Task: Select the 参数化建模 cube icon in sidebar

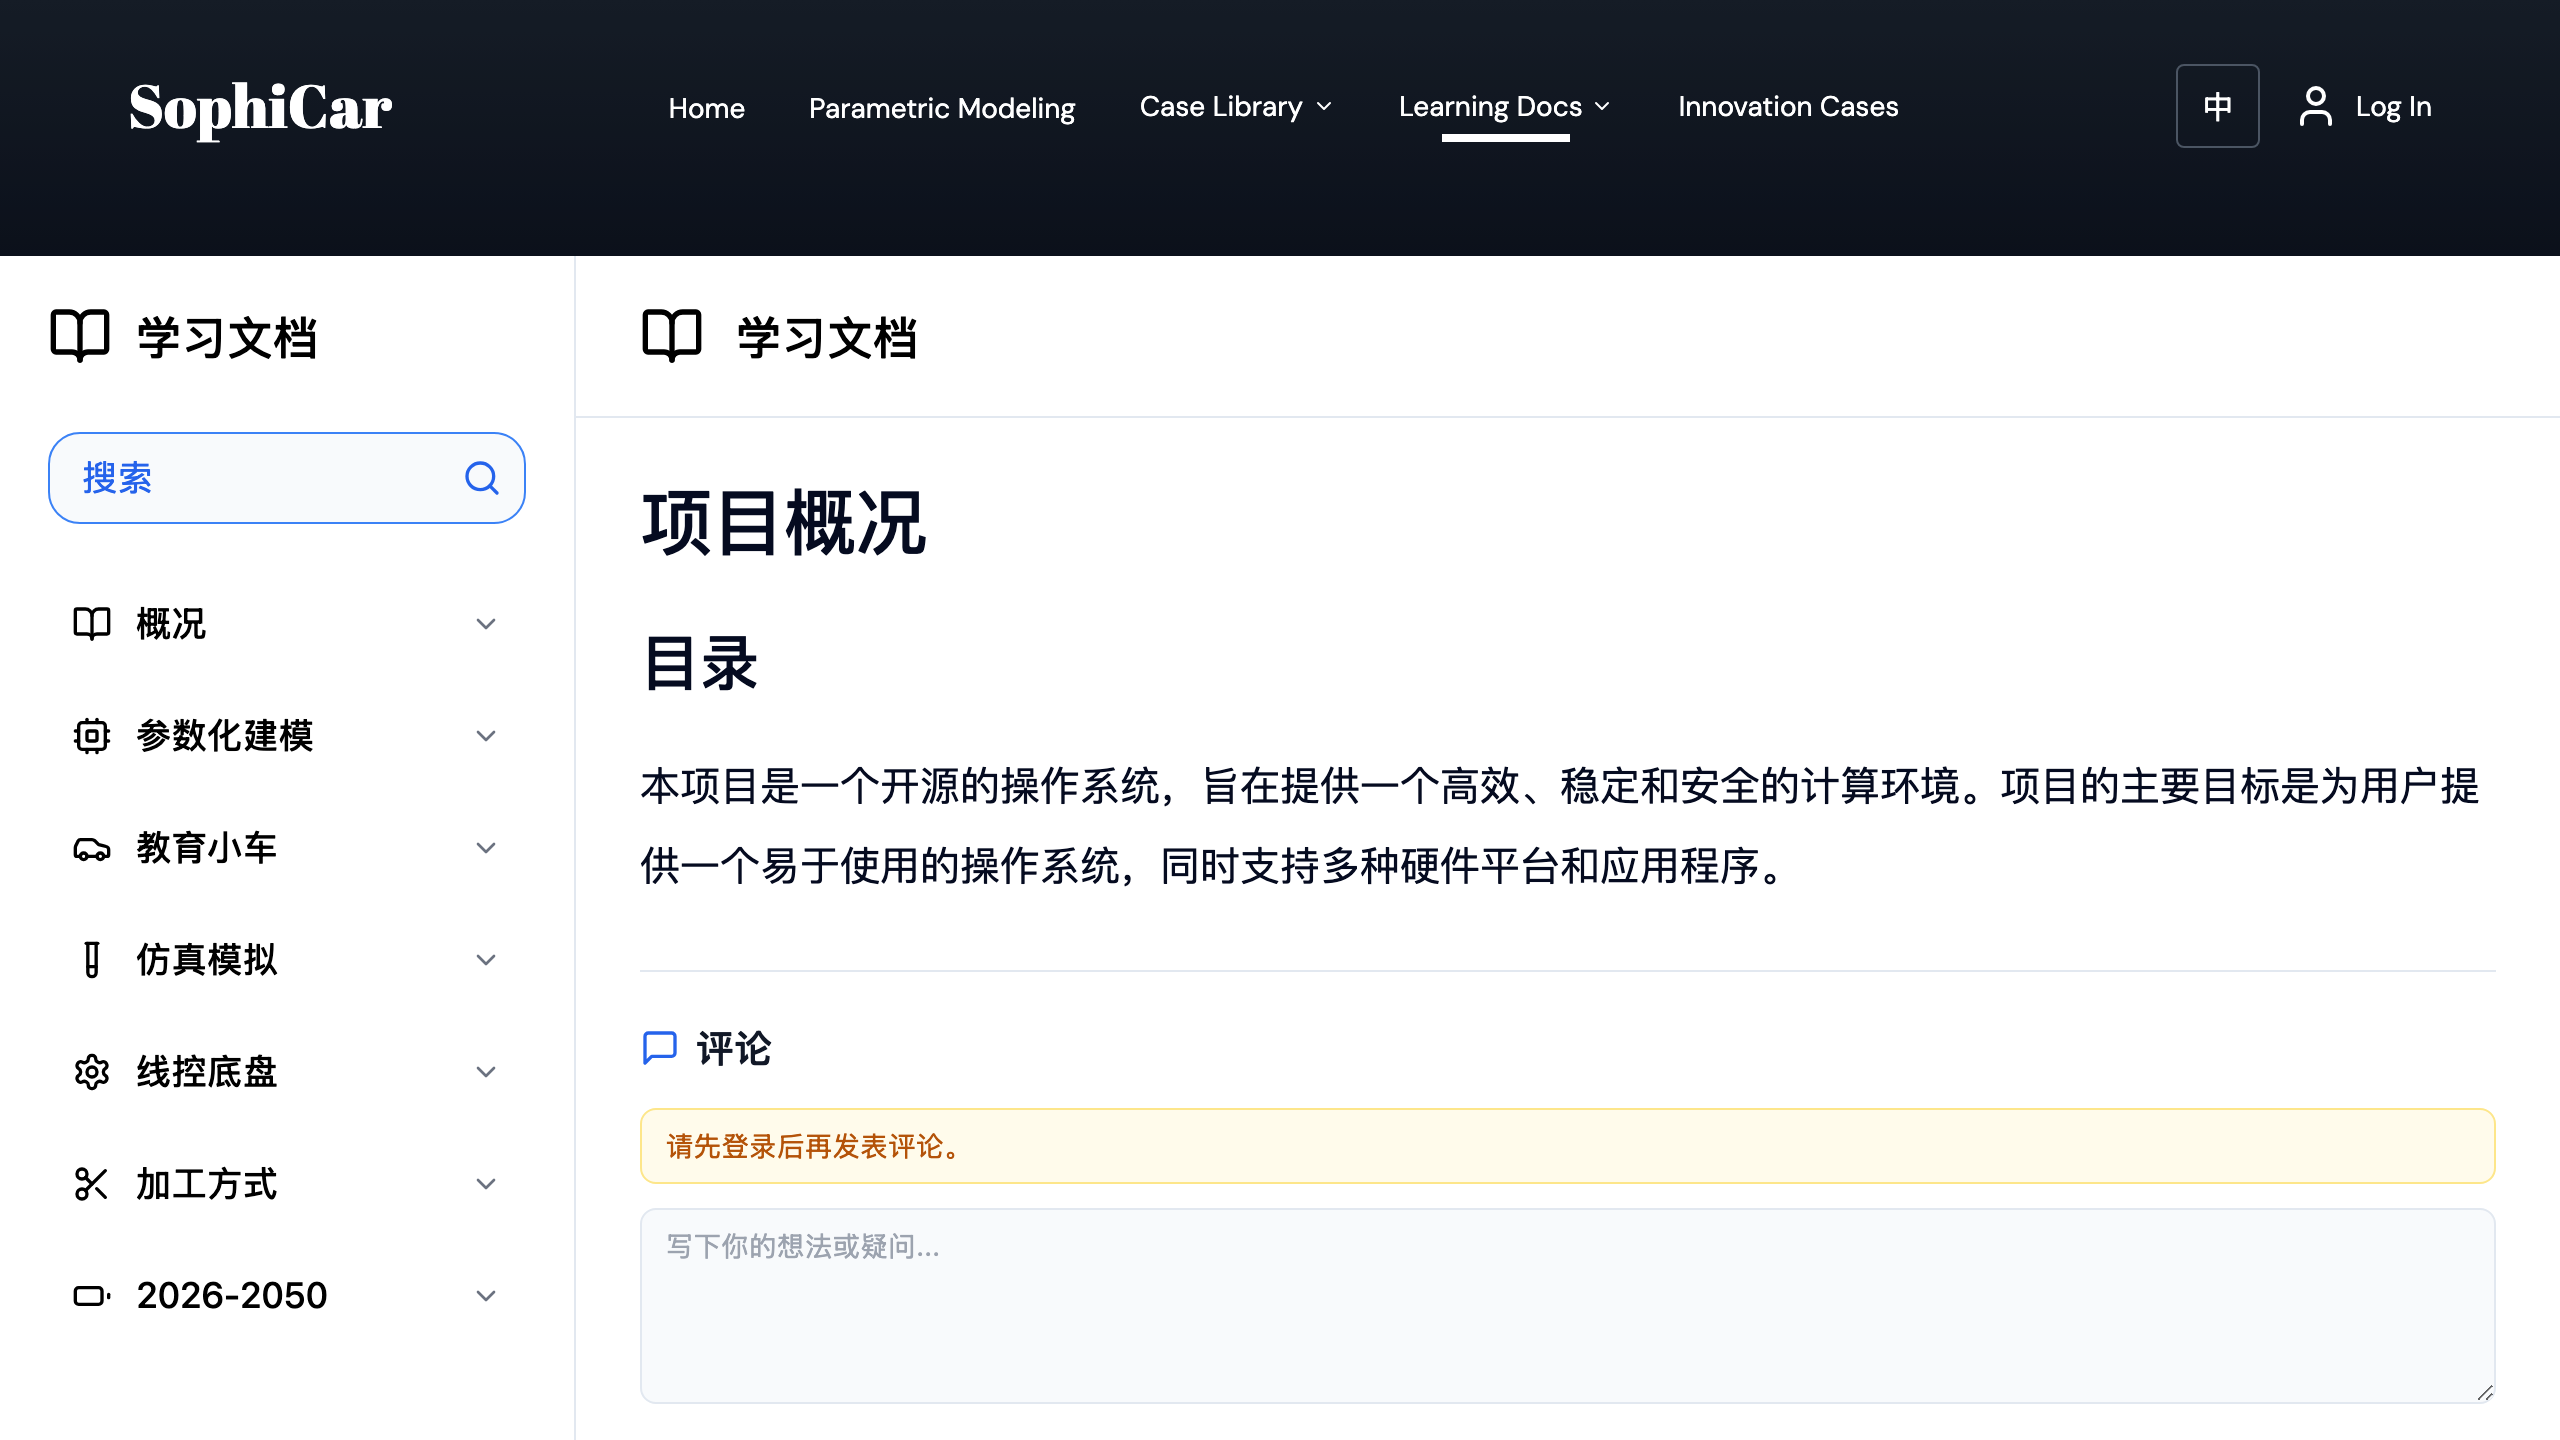Action: coord(92,736)
